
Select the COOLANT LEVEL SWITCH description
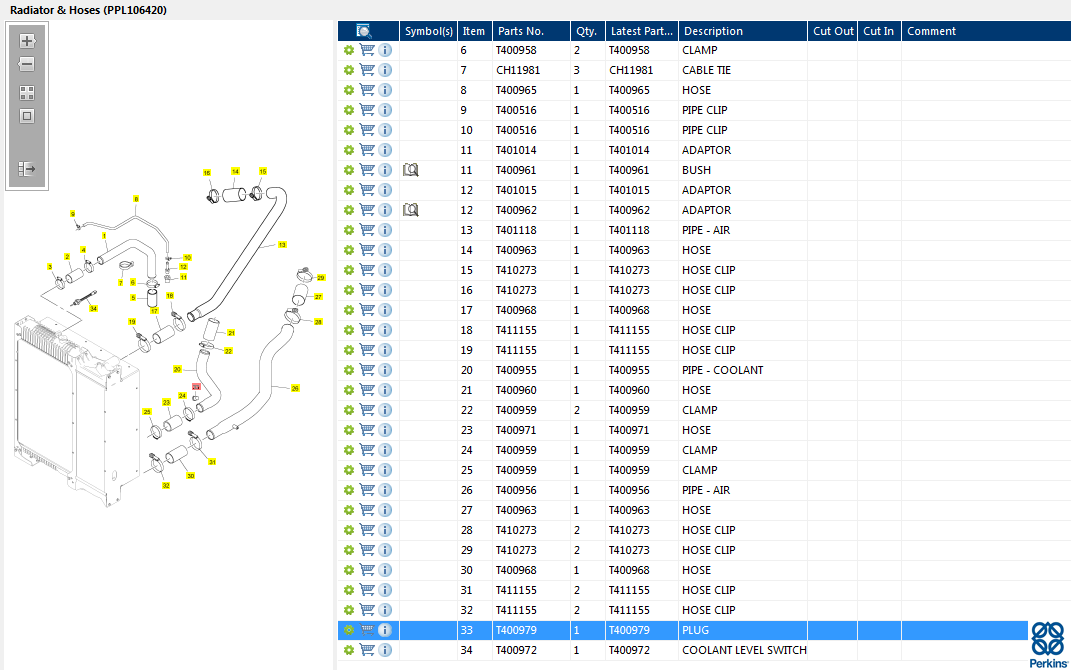744,650
